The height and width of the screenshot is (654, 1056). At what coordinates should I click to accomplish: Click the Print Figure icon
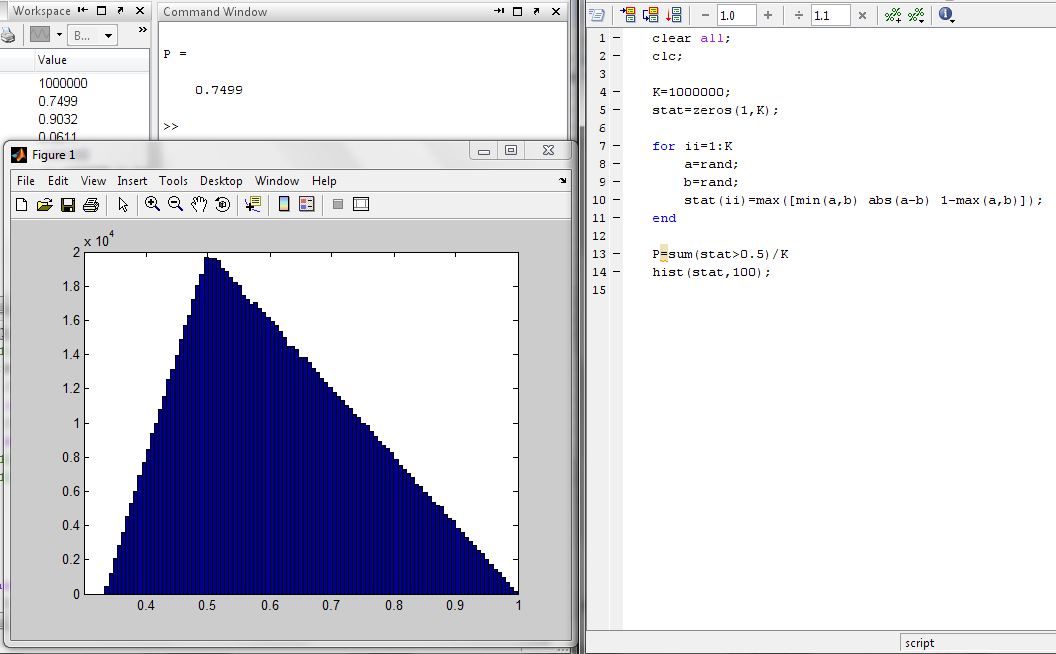click(91, 204)
